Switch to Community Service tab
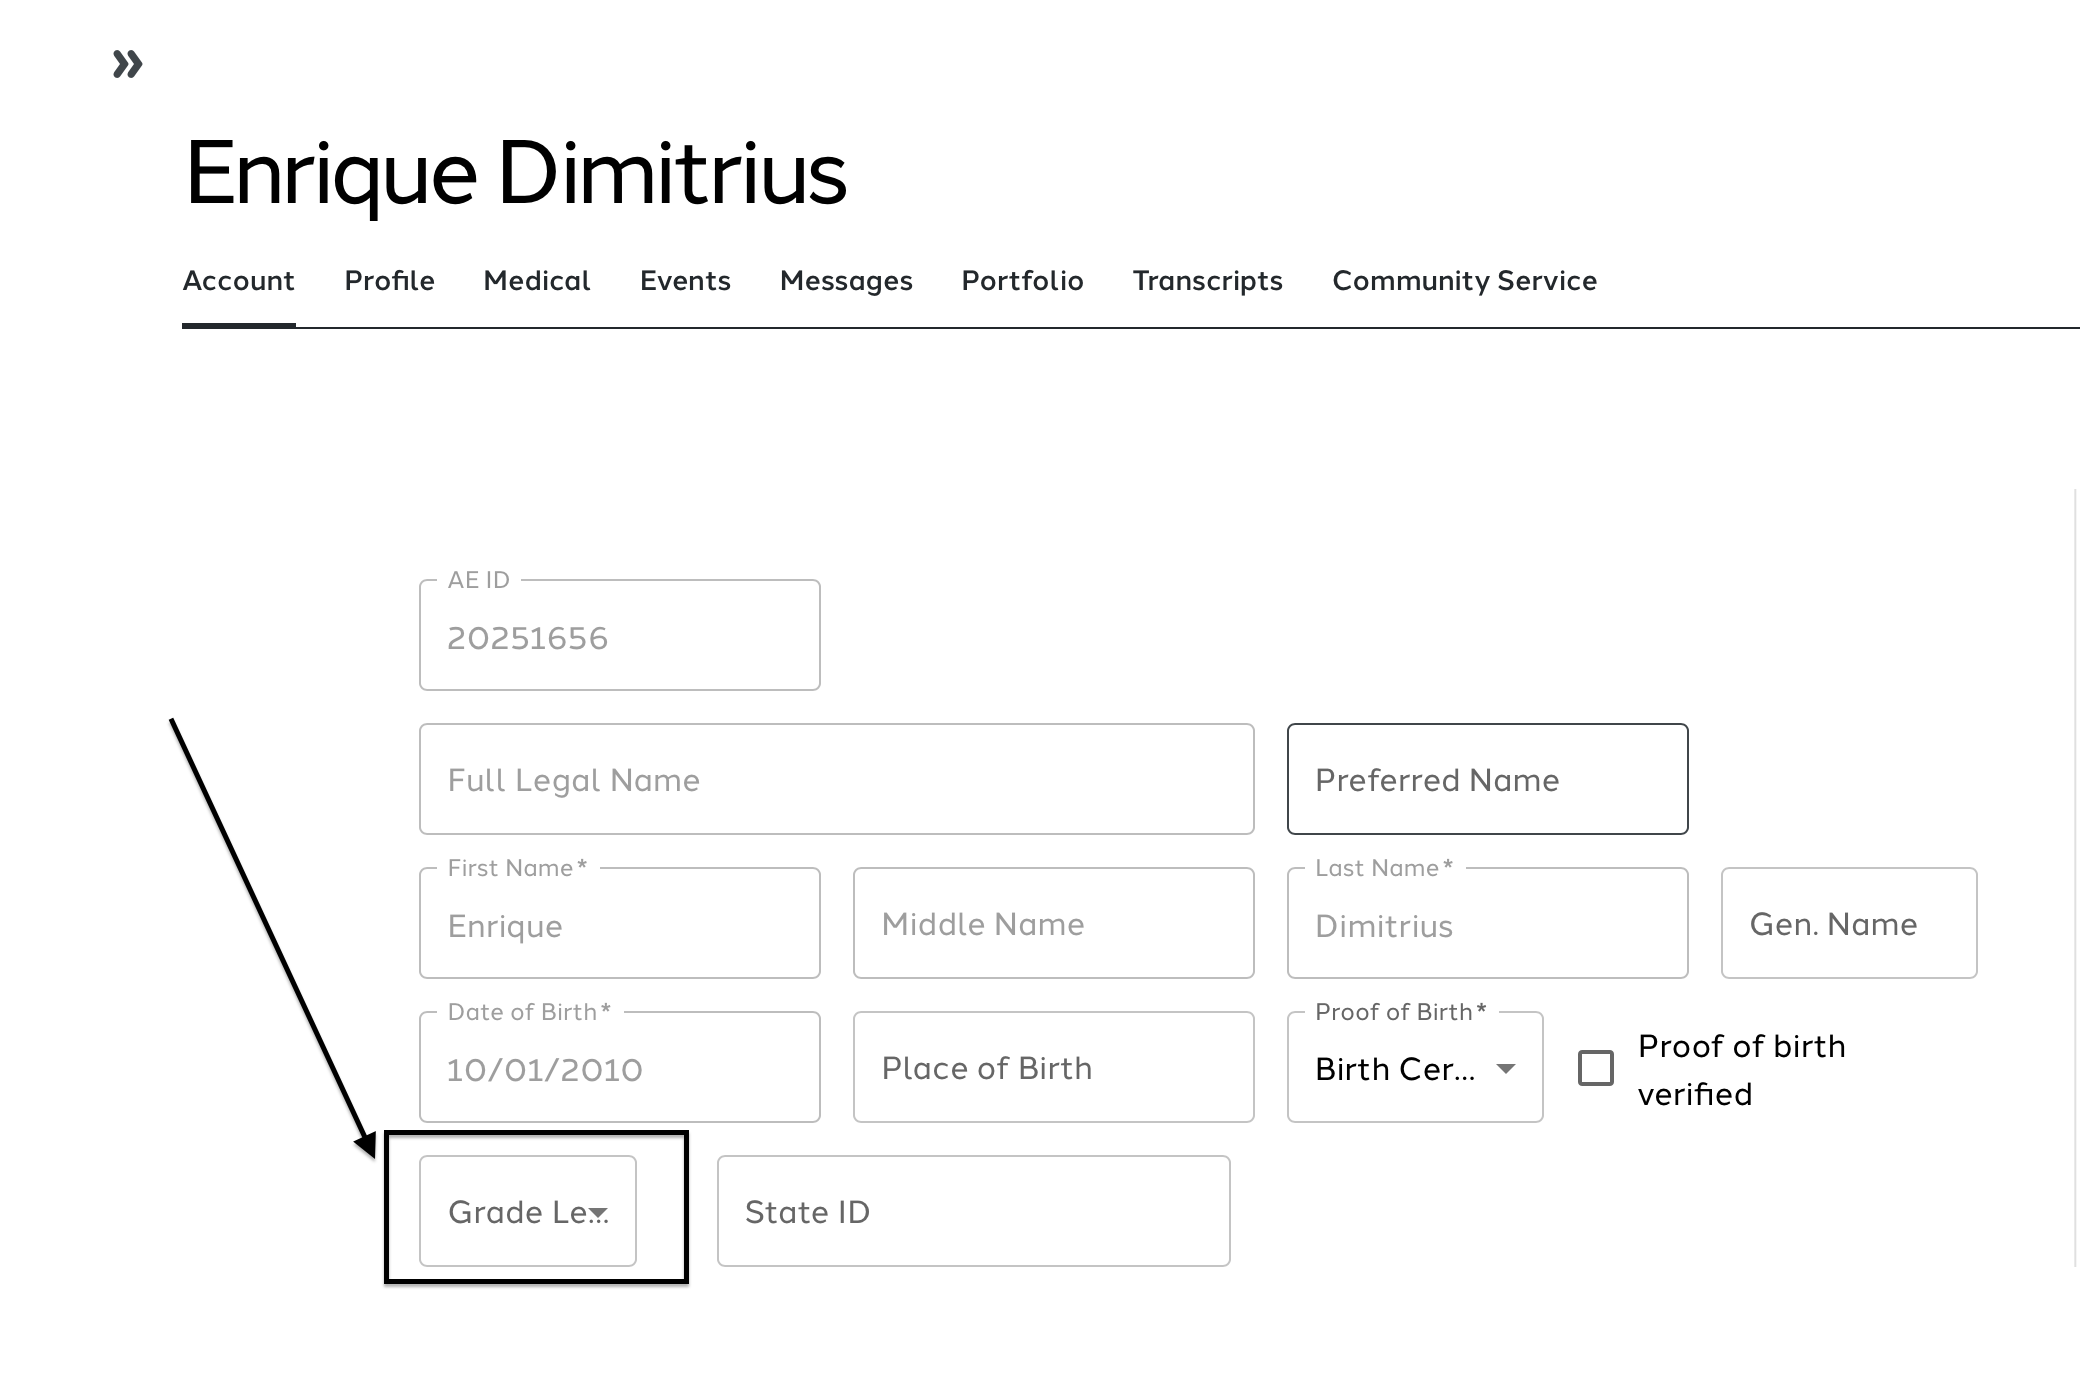Screen dimensions: 2080x1380 click(1464, 281)
